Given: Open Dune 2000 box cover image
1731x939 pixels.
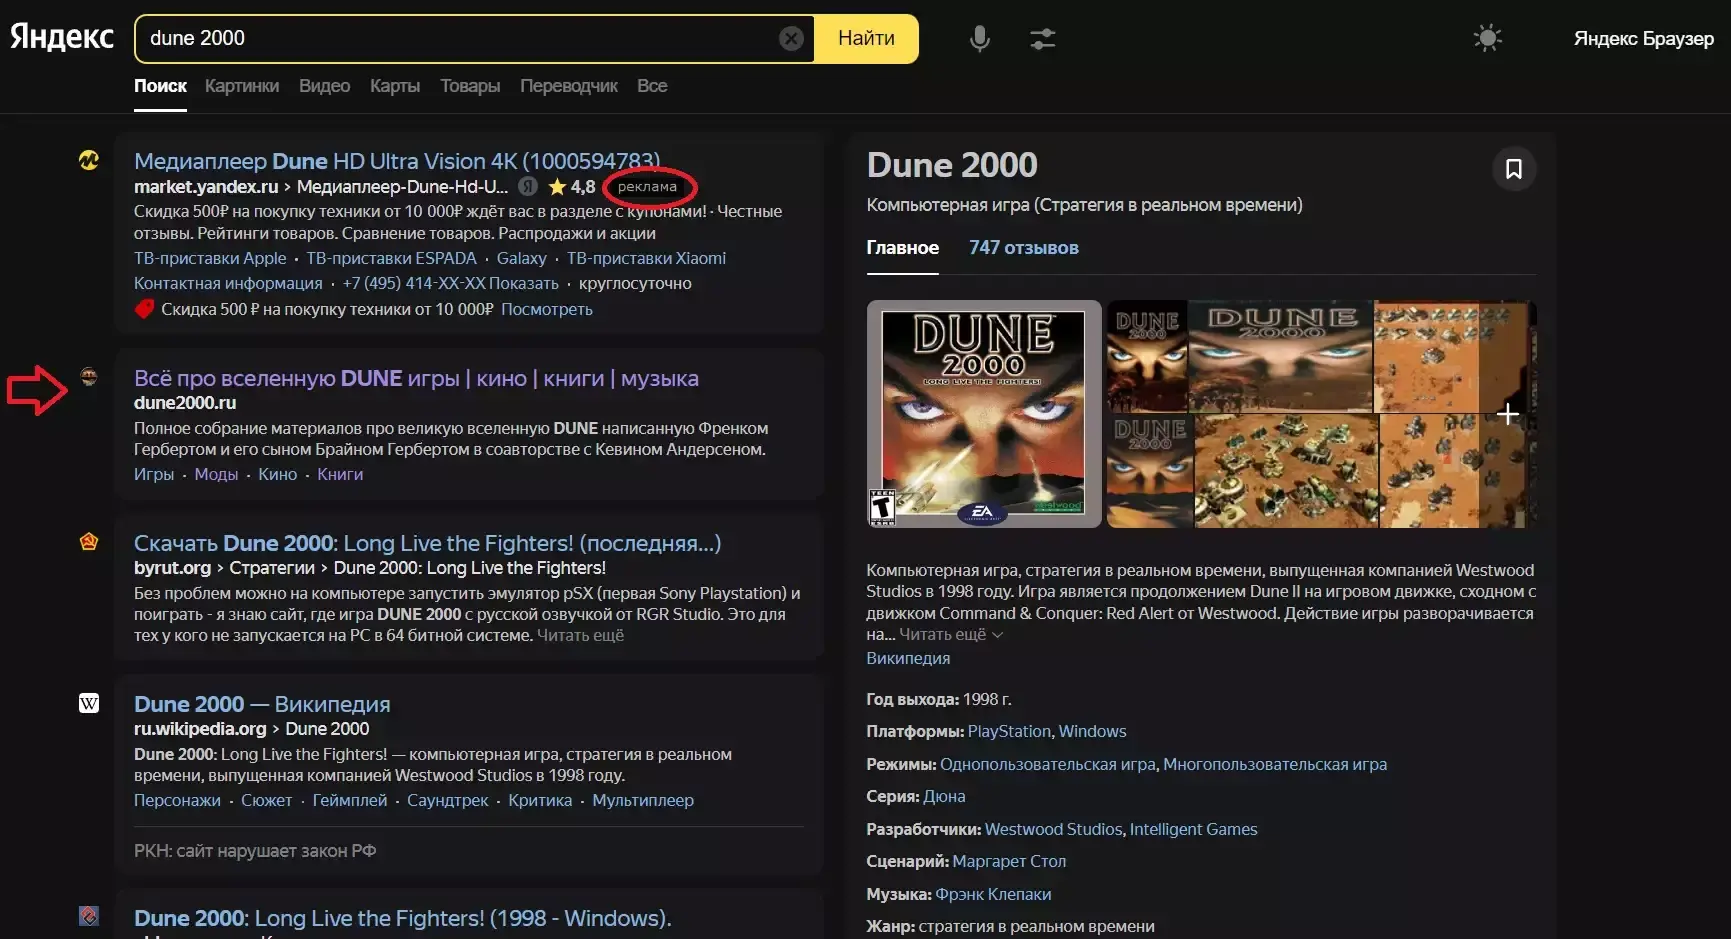Looking at the screenshot, I should coord(984,414).
